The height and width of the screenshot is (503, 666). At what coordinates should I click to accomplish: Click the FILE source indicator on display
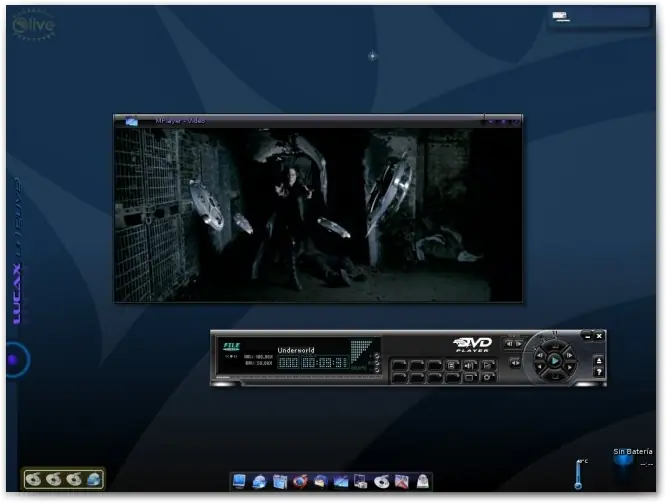[231, 346]
